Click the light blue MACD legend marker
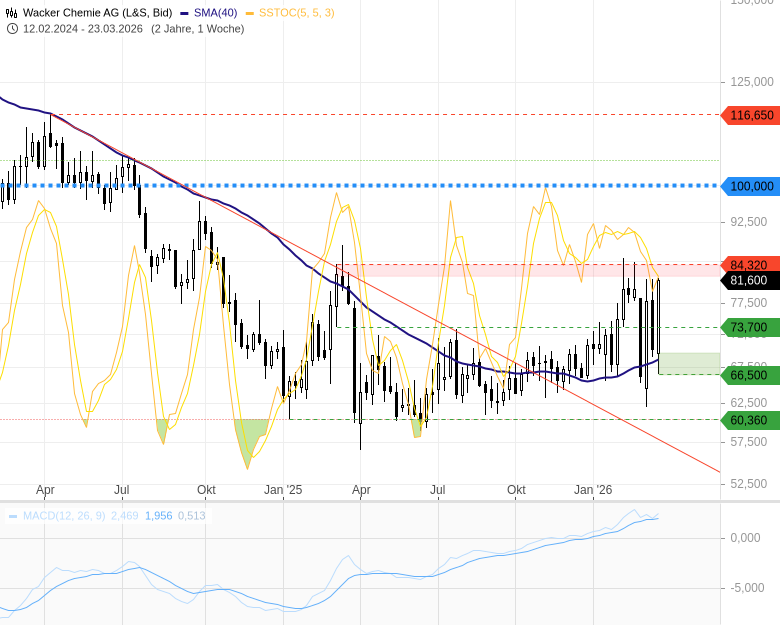780x625 pixels. tap(13, 516)
